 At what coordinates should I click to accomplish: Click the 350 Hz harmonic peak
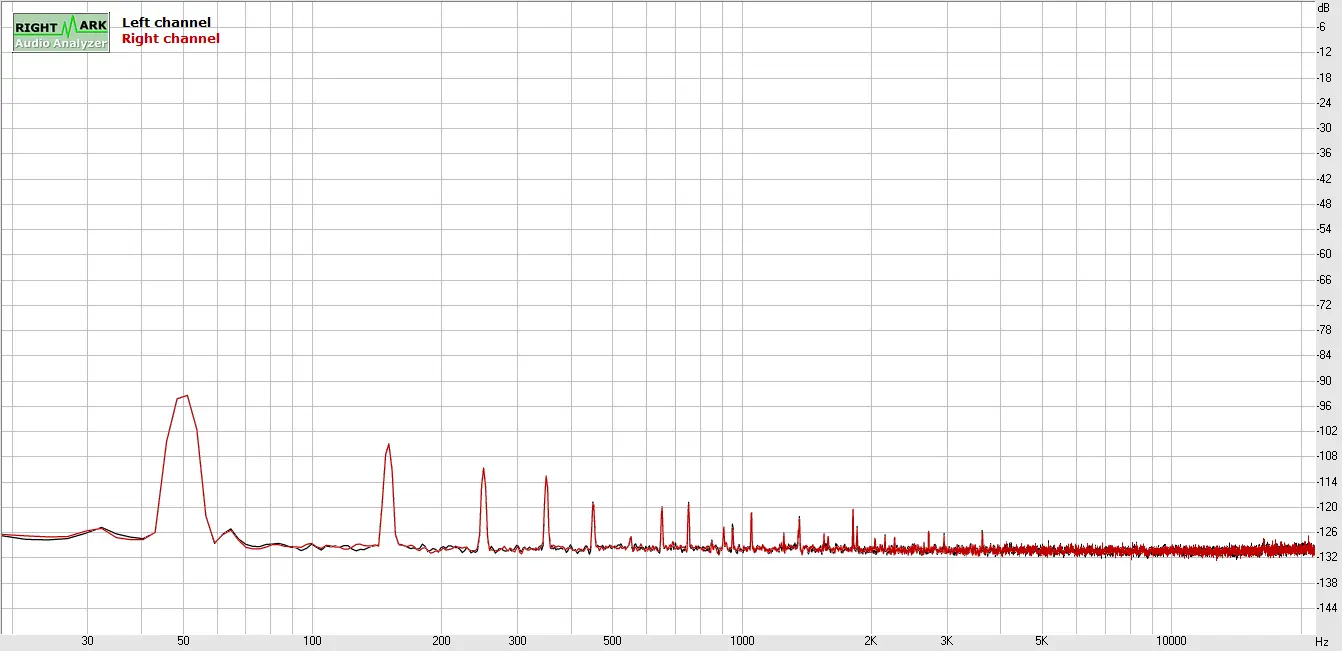pos(546,477)
